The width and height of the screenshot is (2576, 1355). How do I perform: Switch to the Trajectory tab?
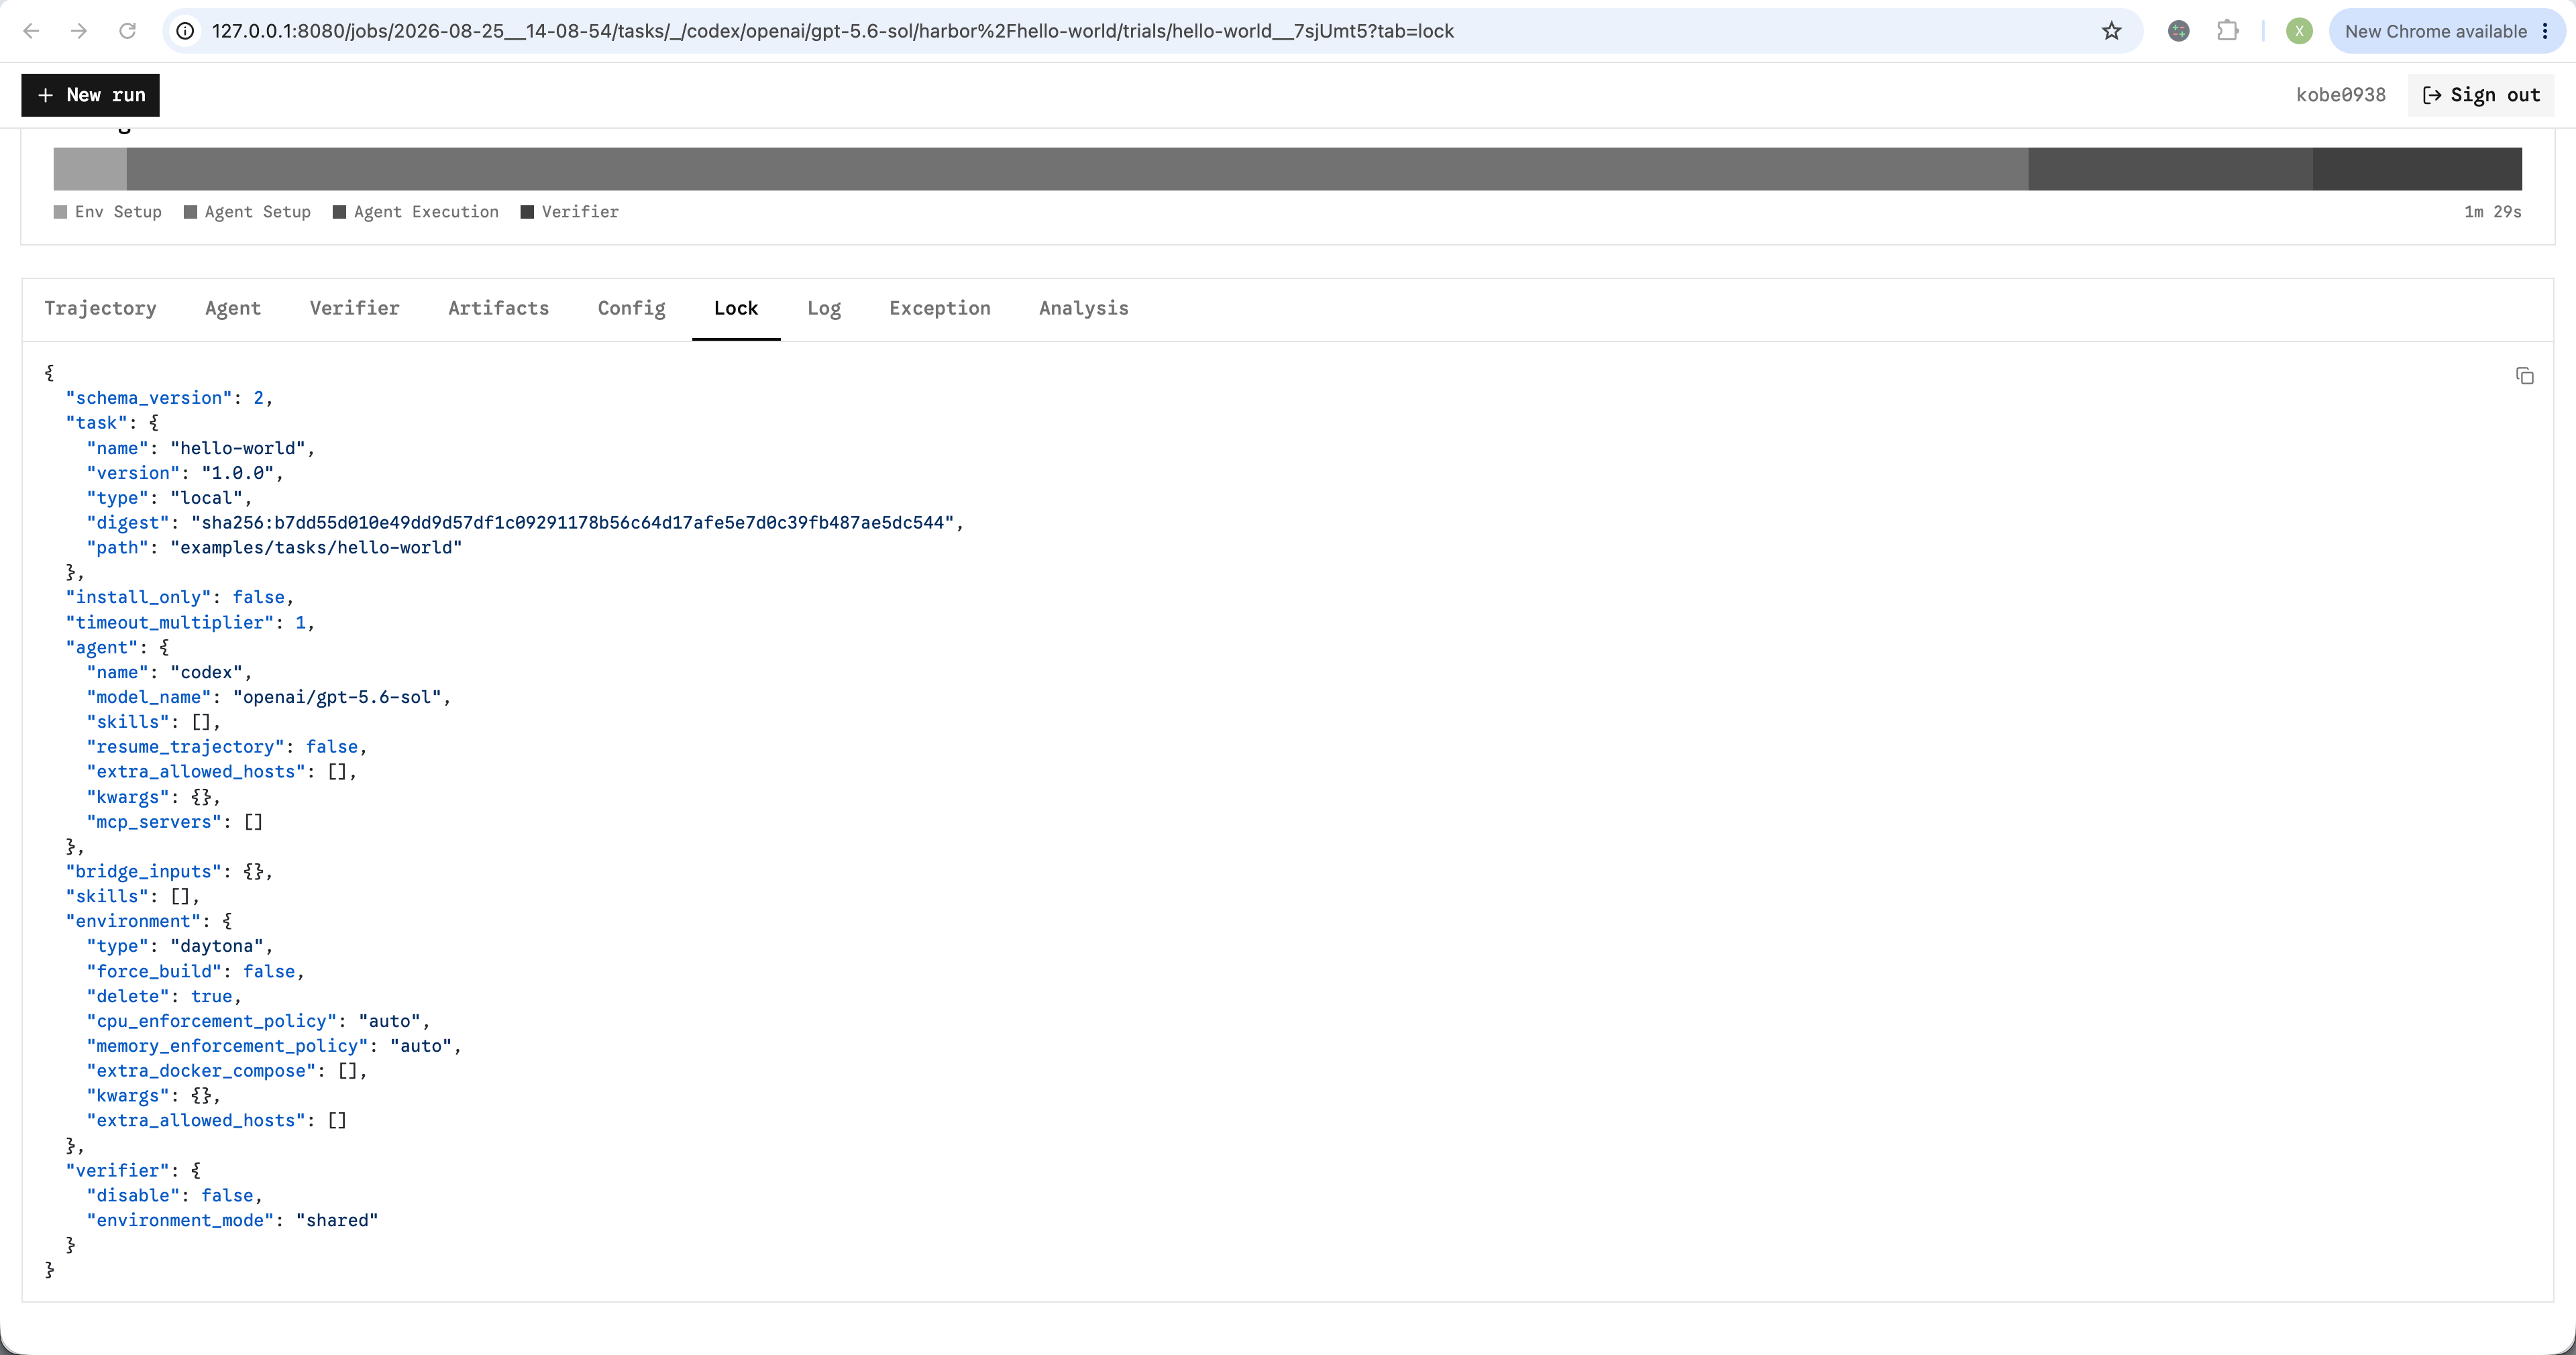pos(100,308)
